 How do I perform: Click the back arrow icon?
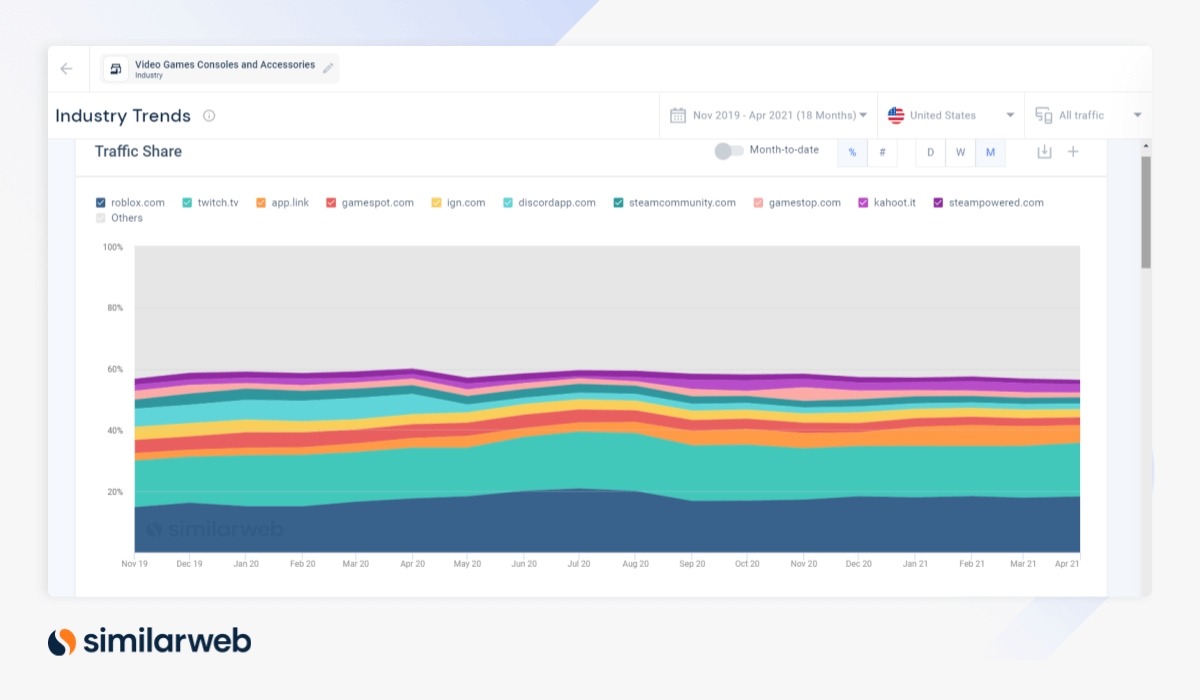click(x=66, y=69)
